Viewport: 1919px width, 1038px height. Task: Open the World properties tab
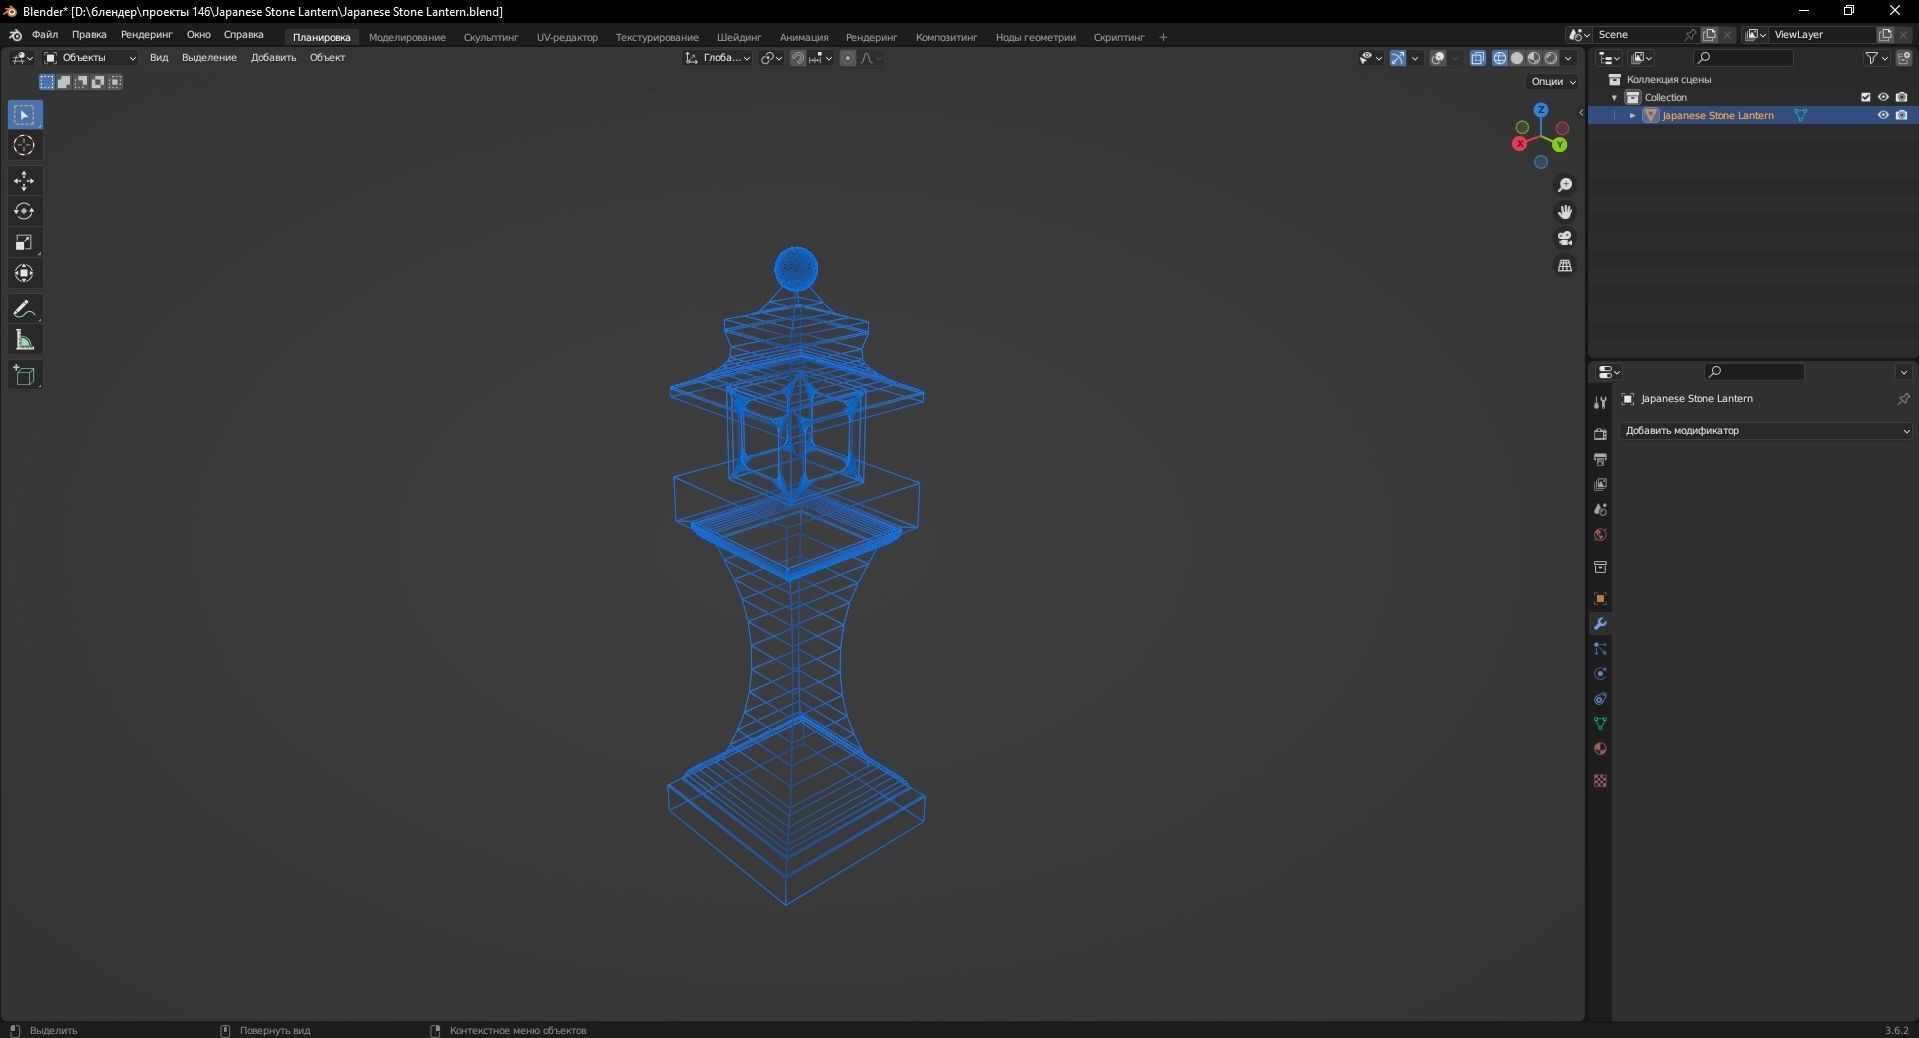click(1600, 535)
